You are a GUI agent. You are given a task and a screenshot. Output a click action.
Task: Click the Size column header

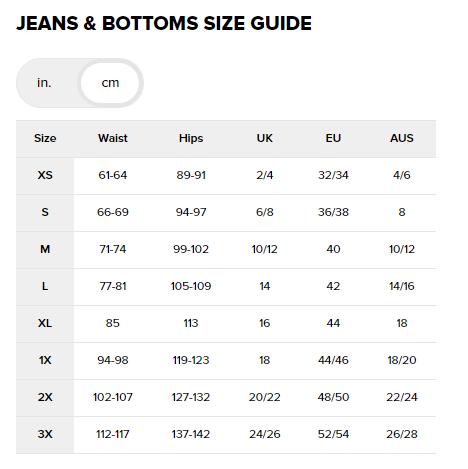tap(45, 138)
